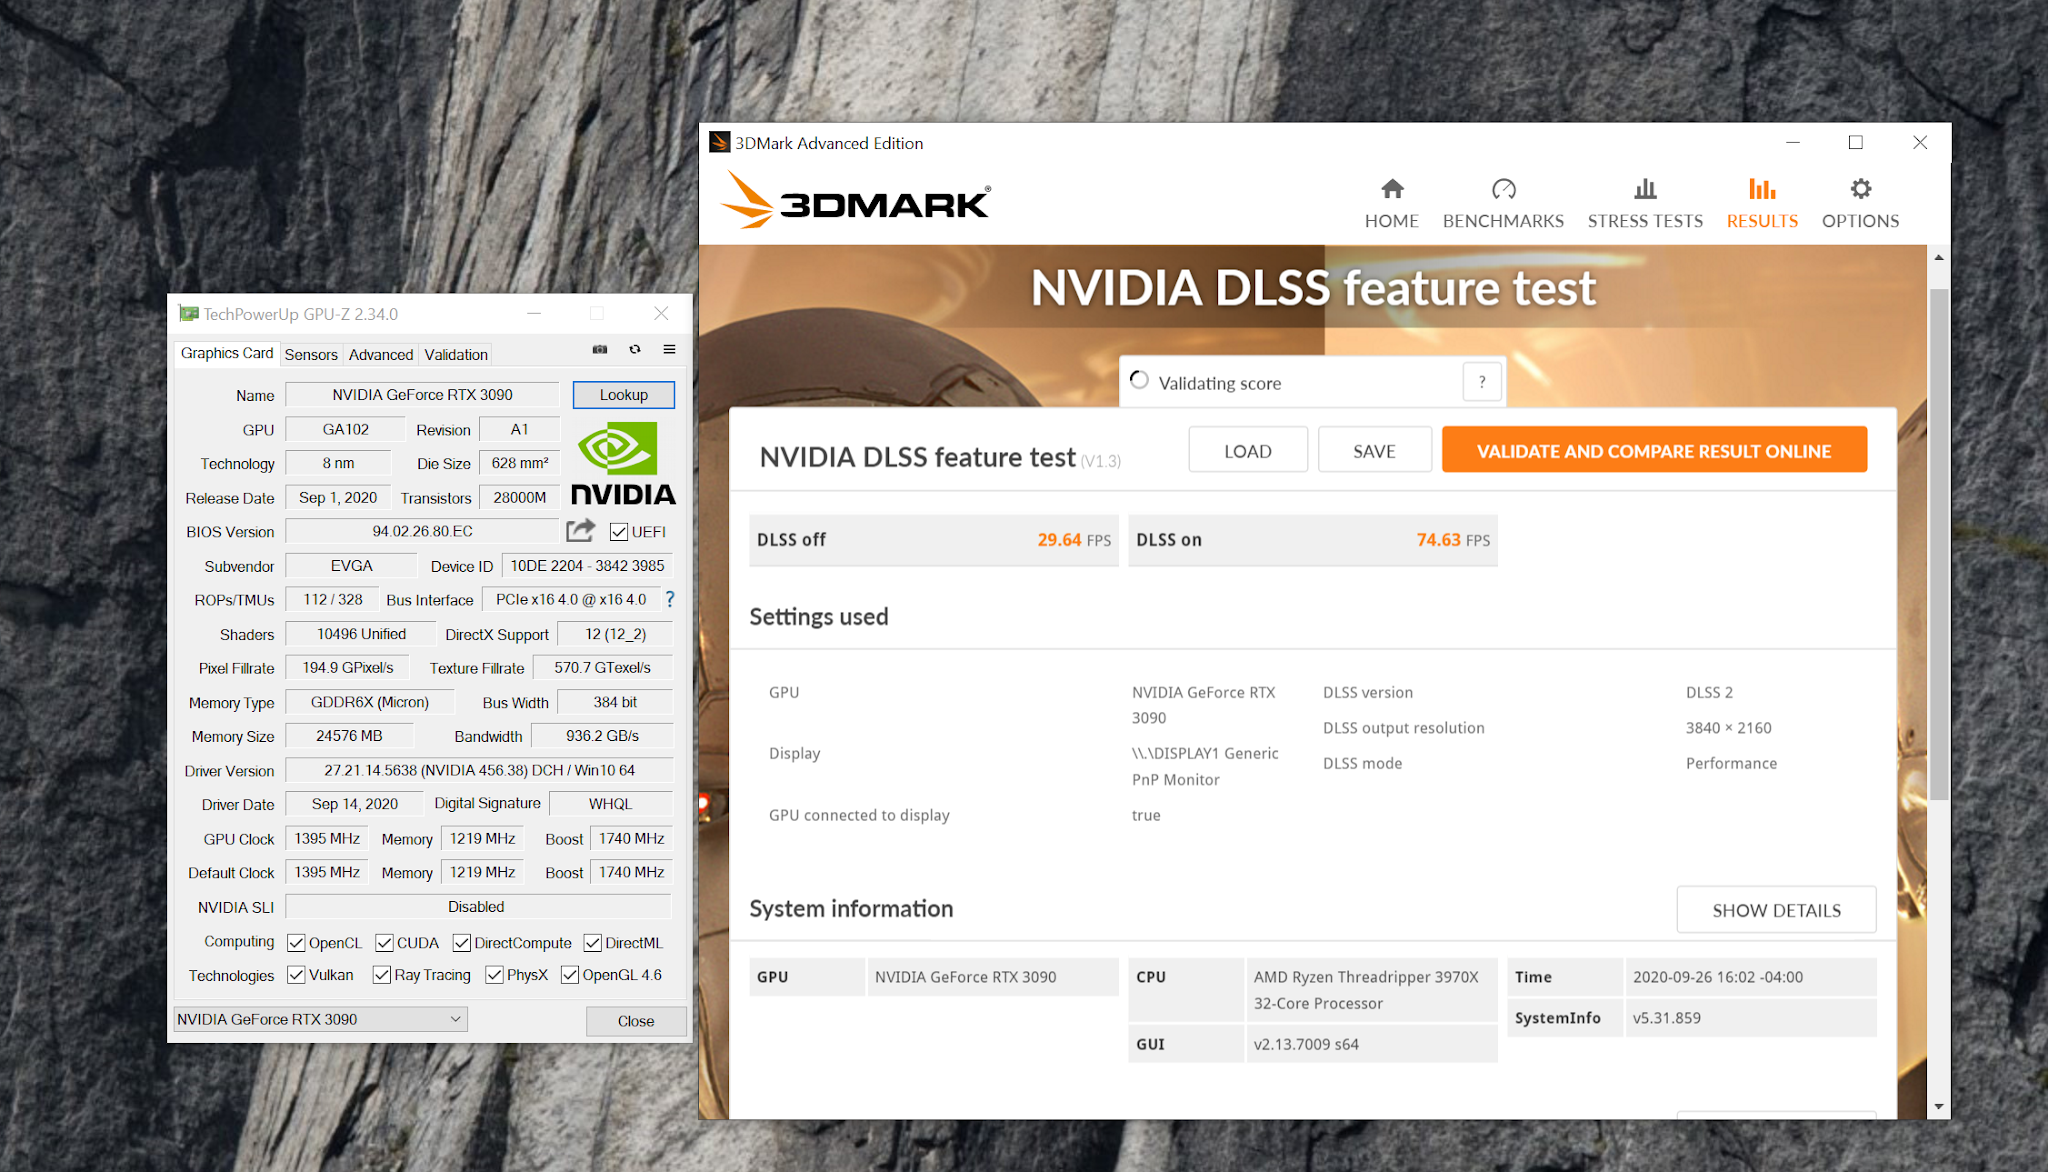This screenshot has height=1172, width=2048.
Task: Open 3DMark Options
Action: tap(1860, 203)
